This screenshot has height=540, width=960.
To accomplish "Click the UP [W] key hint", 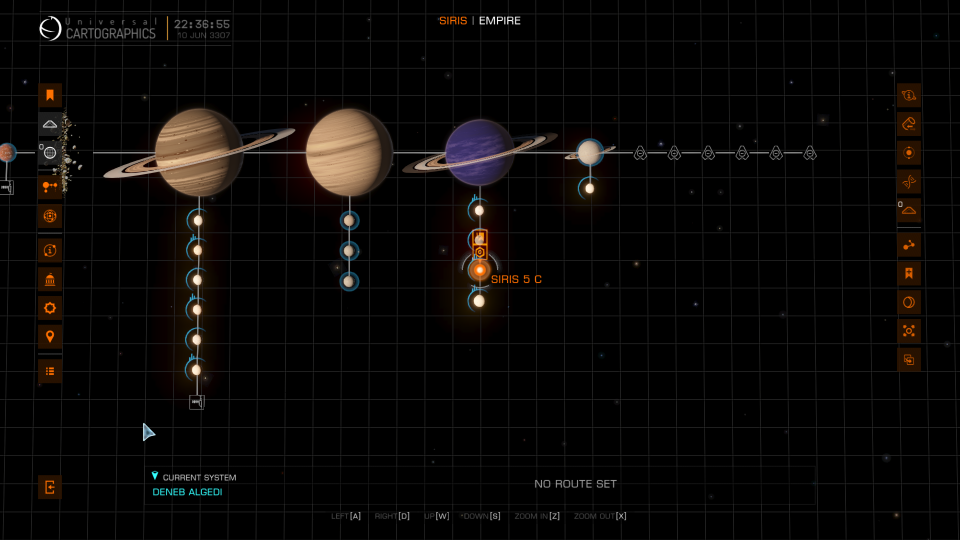I will [x=437, y=516].
